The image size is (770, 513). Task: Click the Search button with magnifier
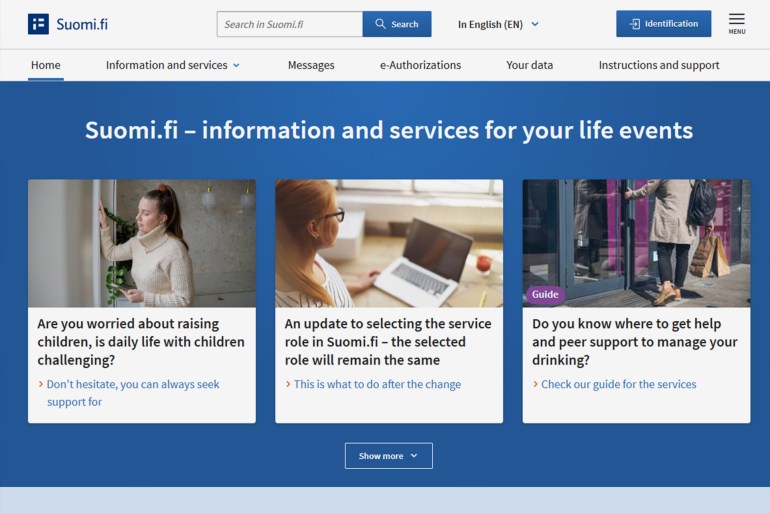(397, 24)
